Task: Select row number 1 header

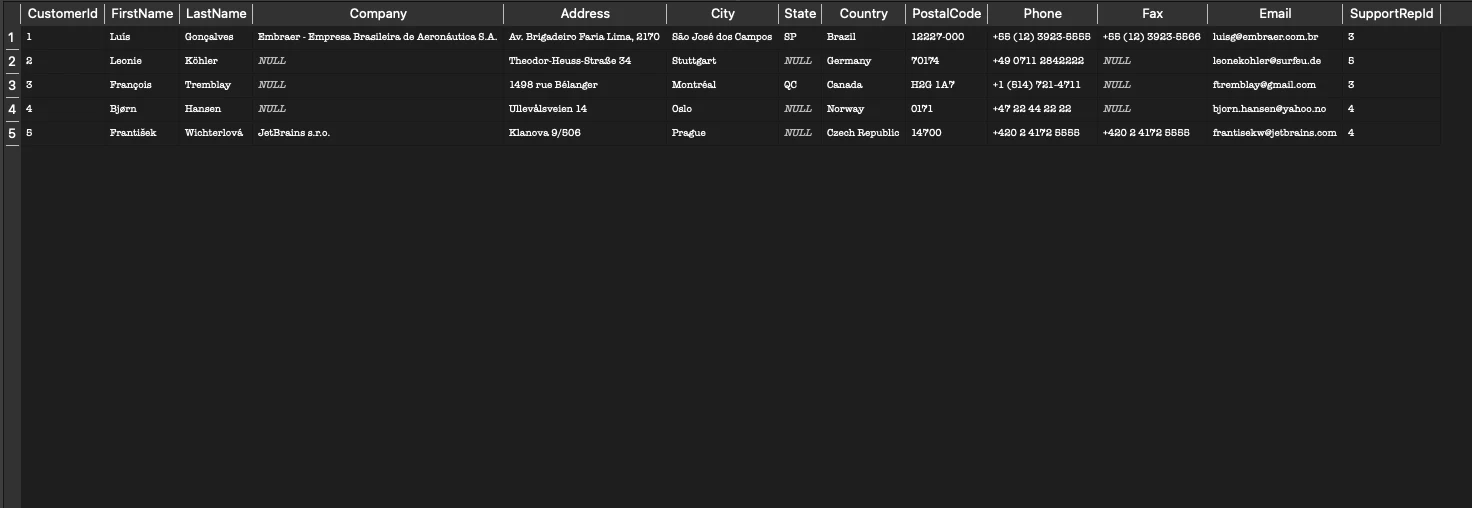Action: [x=11, y=37]
